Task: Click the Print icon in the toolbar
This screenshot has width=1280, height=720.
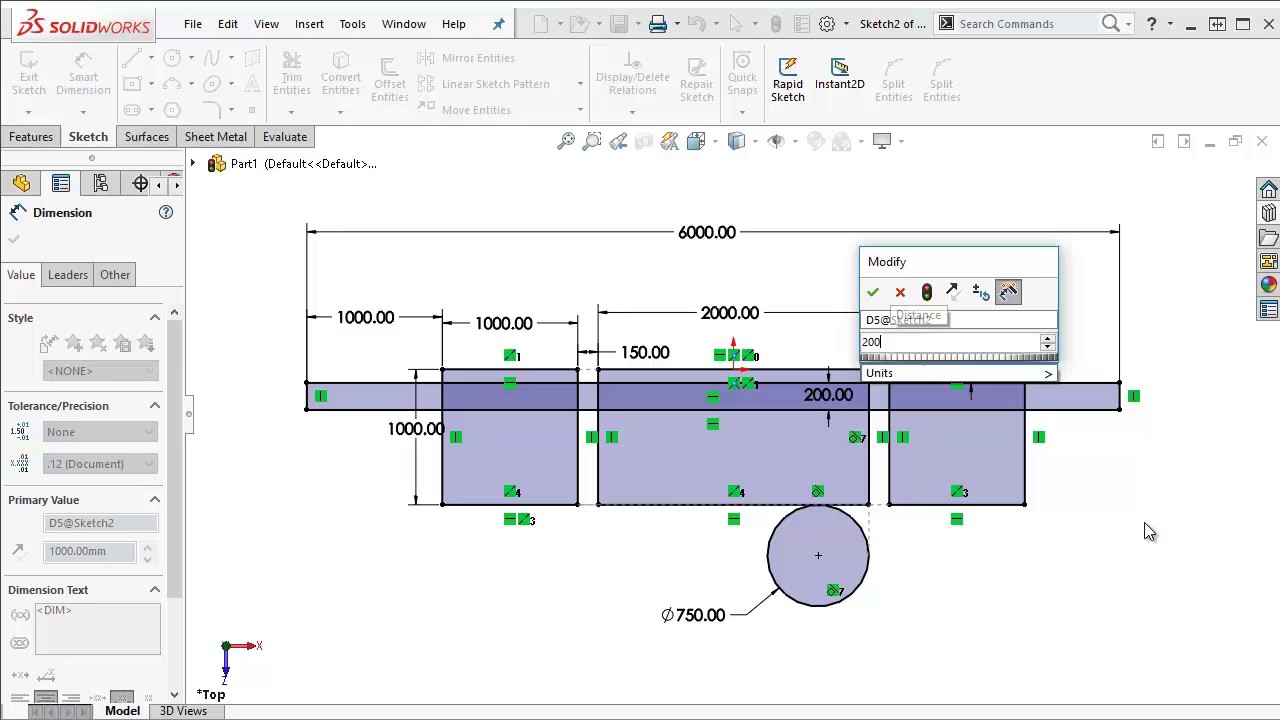Action: [x=658, y=23]
